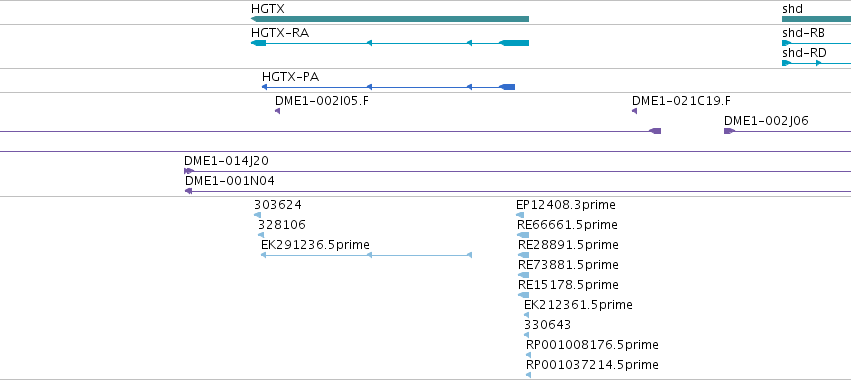
Task: Select the EP12408.3prime EST label
Action: [566, 205]
